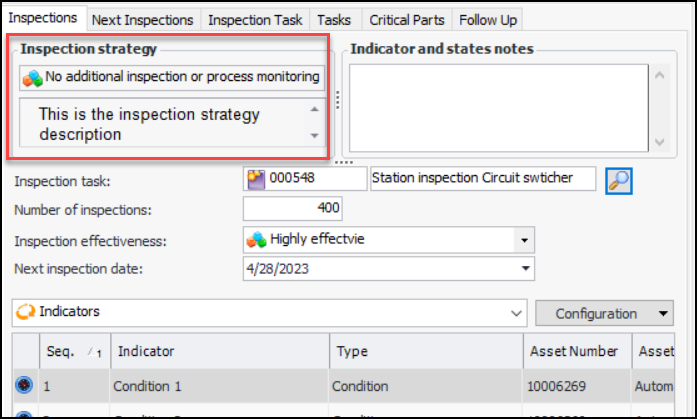This screenshot has width=697, height=419.
Task: Open the Indicators combo box
Action: point(516,313)
